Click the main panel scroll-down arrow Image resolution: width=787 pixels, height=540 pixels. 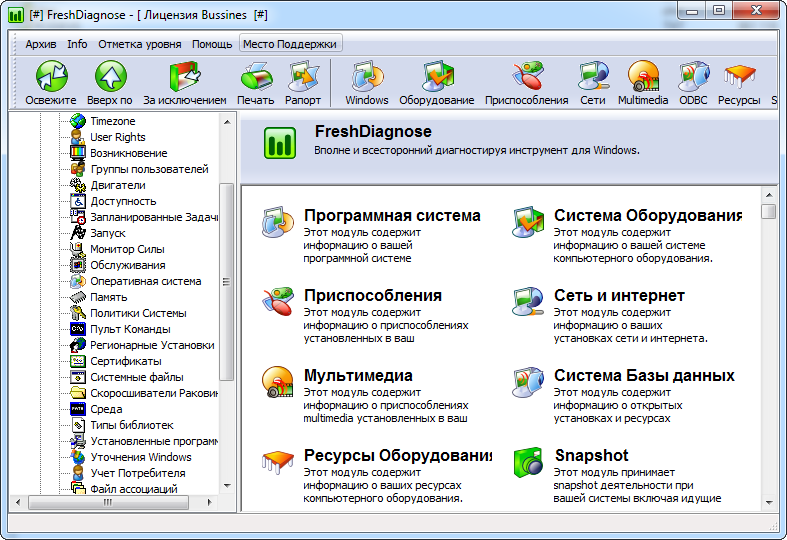769,502
